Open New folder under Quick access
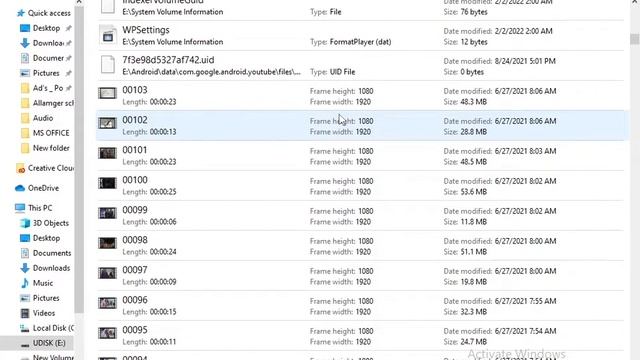Viewport: 640px width, 360px height. (51, 148)
